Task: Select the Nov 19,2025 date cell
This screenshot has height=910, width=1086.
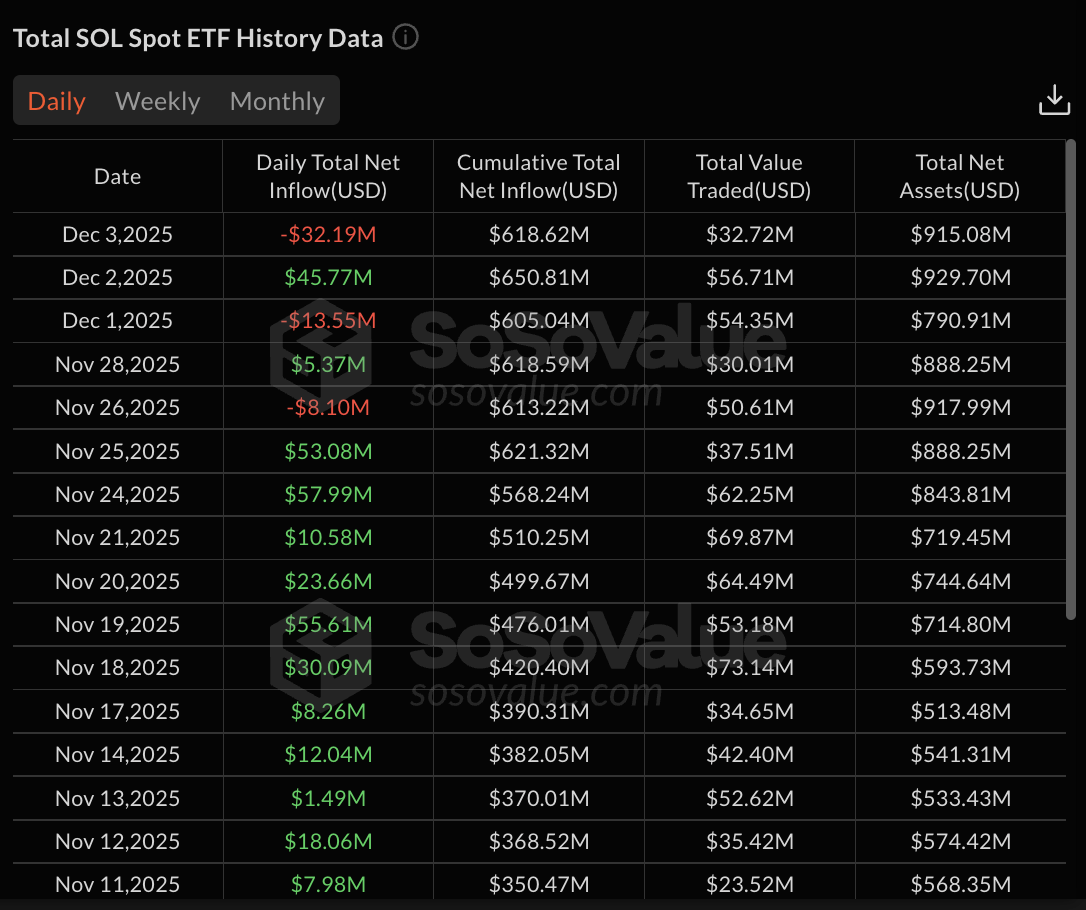Action: pos(118,624)
